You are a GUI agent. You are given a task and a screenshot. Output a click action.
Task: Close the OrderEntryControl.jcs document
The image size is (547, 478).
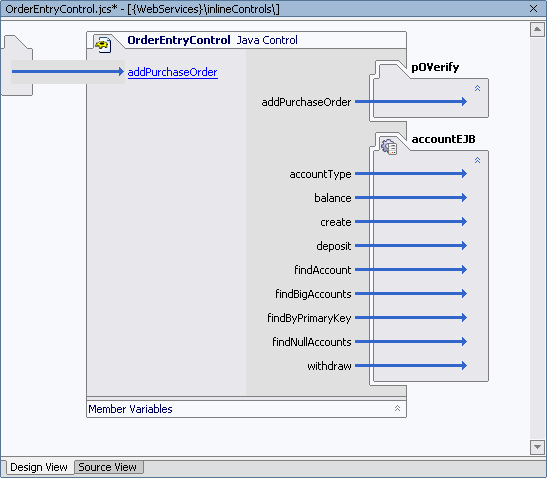coord(533,8)
